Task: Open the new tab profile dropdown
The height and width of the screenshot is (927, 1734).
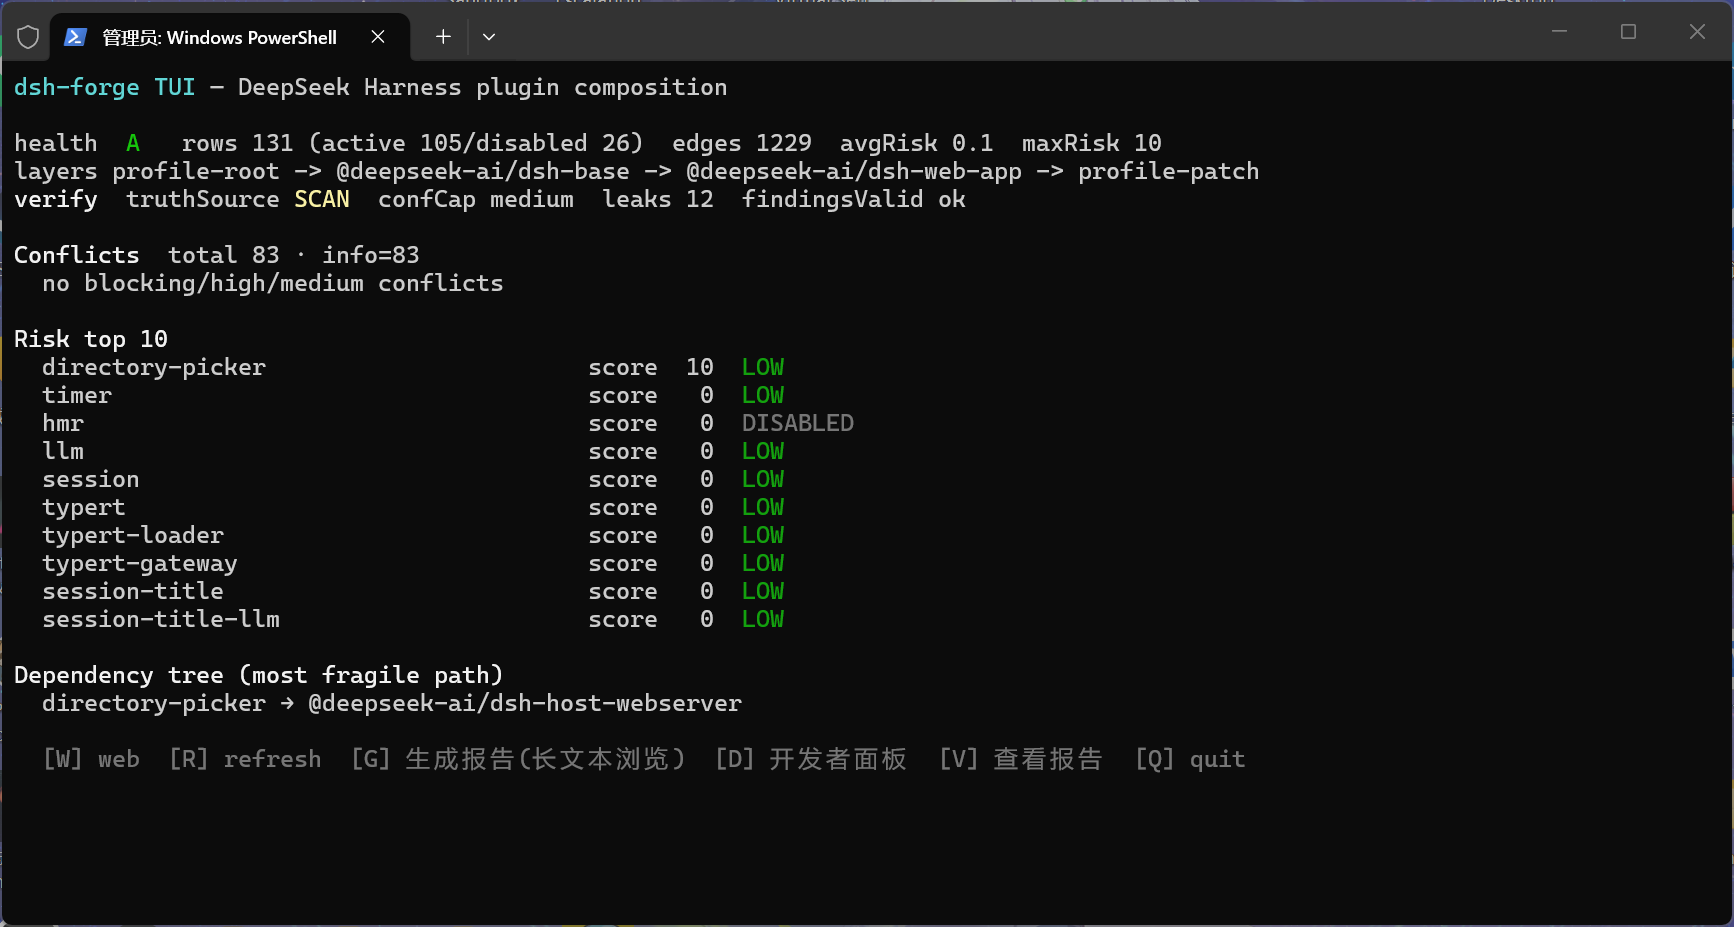Action: pos(489,37)
